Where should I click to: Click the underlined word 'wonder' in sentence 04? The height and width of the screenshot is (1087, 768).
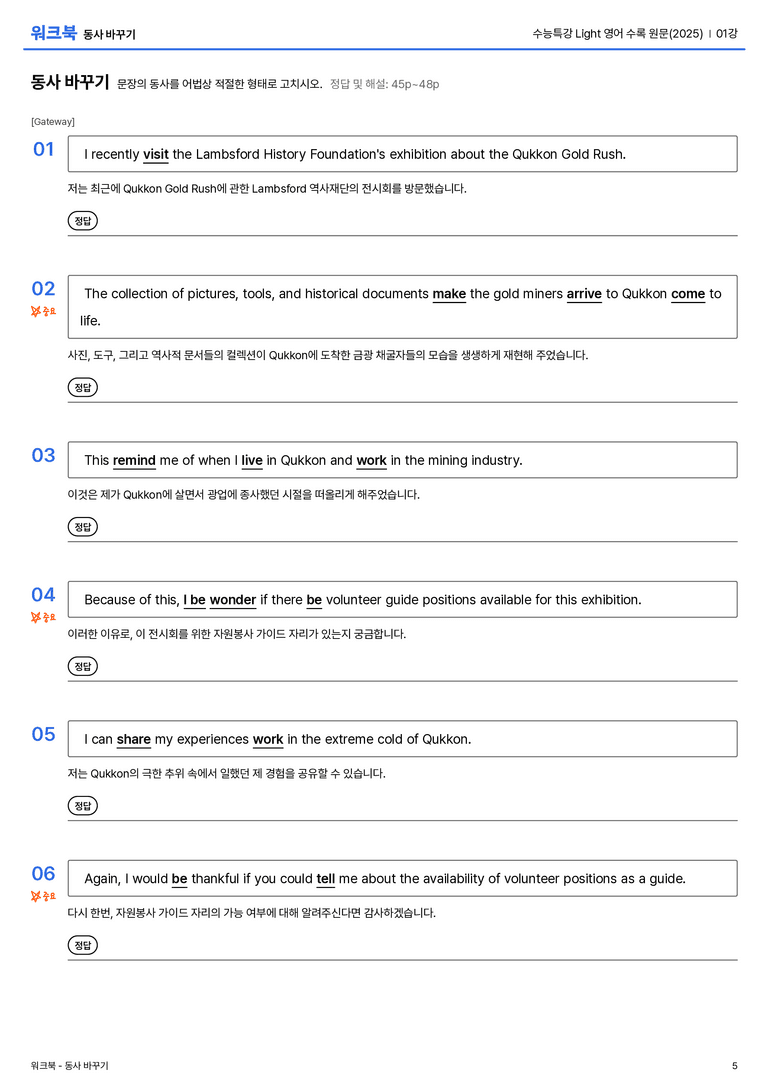click(x=233, y=600)
